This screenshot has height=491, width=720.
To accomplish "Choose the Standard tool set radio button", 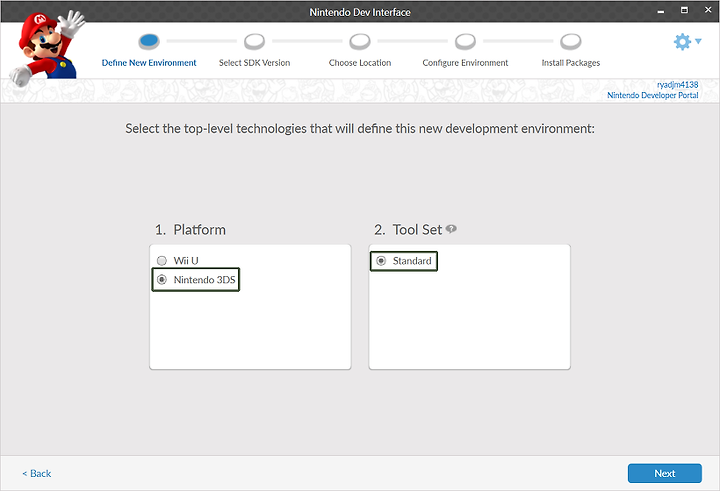I will point(381,261).
